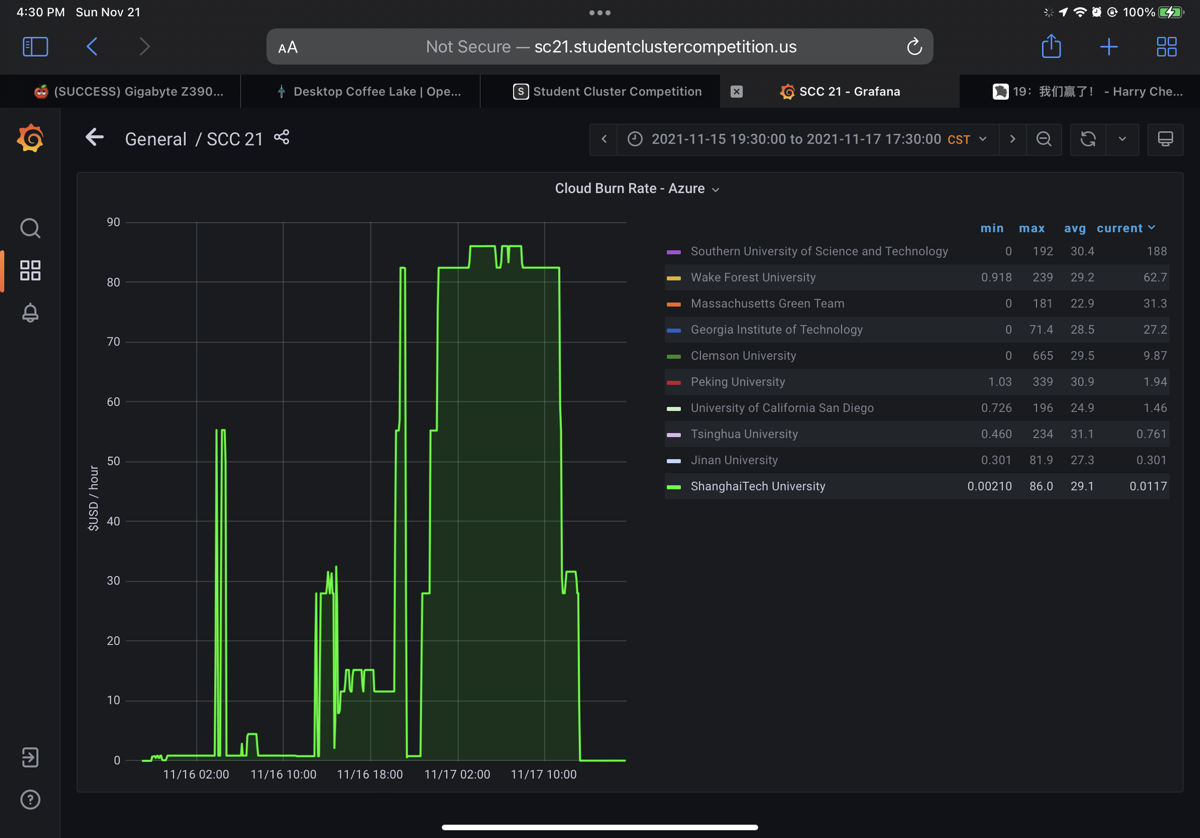Zoom out the time range
This screenshot has width=1200, height=838.
coord(1044,139)
